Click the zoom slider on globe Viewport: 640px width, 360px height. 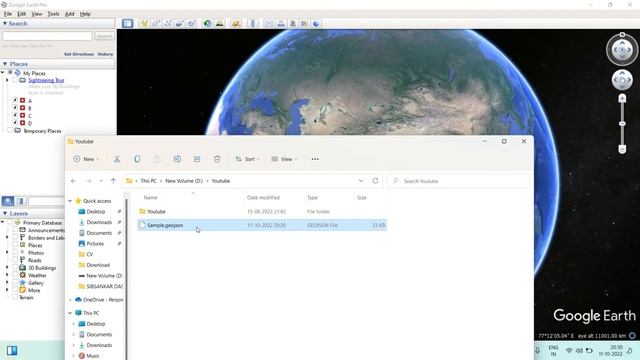coord(622,123)
